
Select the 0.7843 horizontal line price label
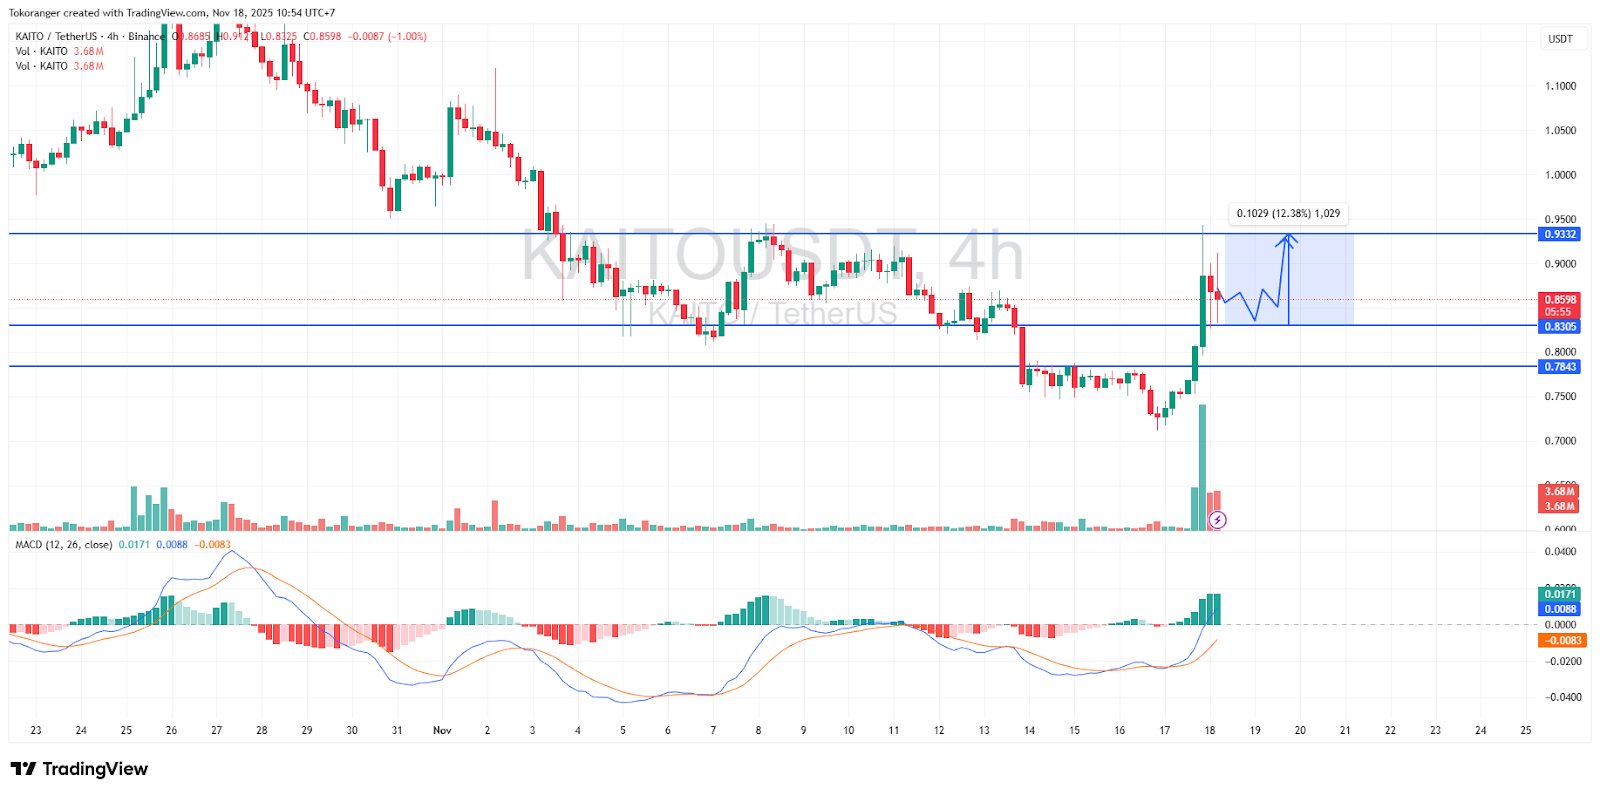coord(1560,367)
